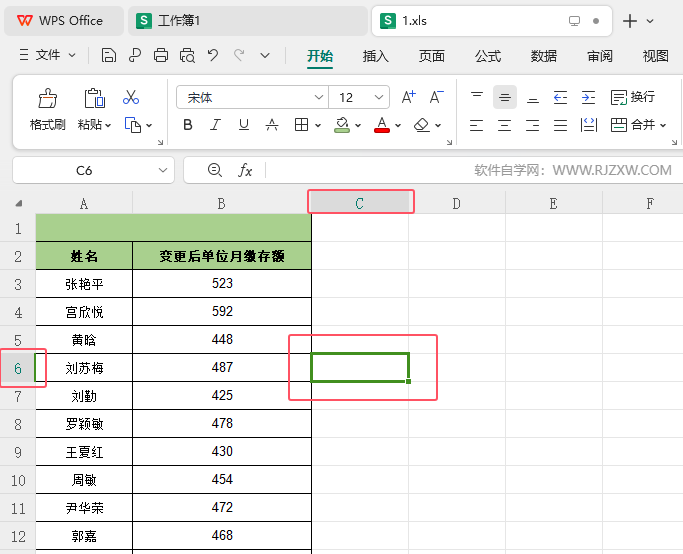Click the 变更后单位月缴存额 header cell

coord(222,256)
